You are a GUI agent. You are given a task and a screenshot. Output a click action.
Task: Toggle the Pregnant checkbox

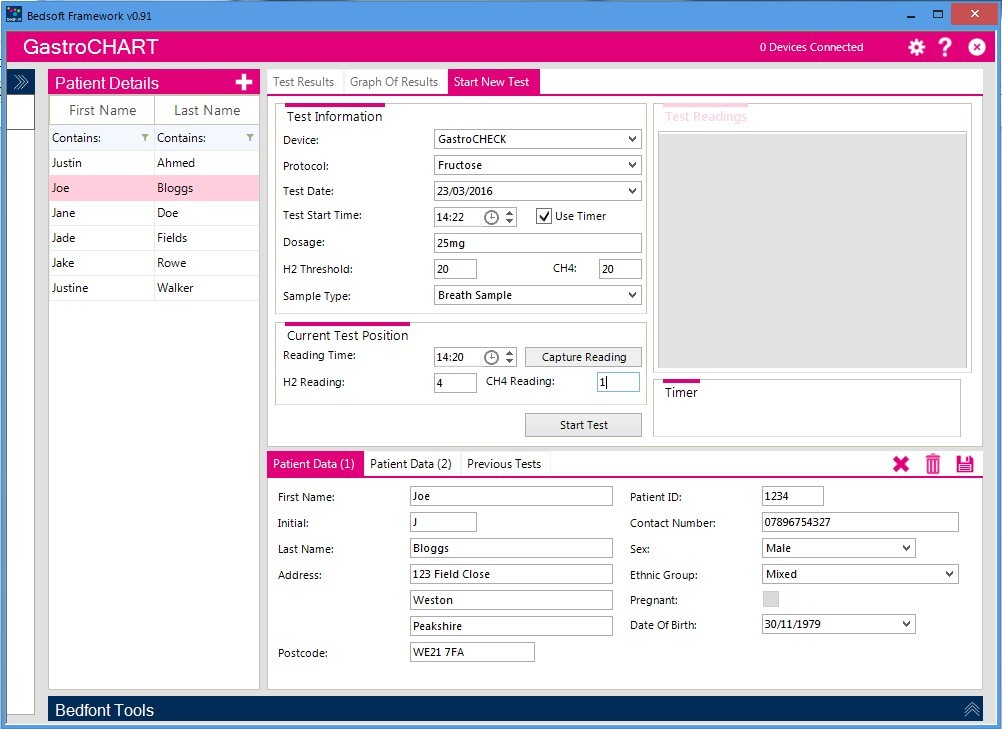[771, 599]
